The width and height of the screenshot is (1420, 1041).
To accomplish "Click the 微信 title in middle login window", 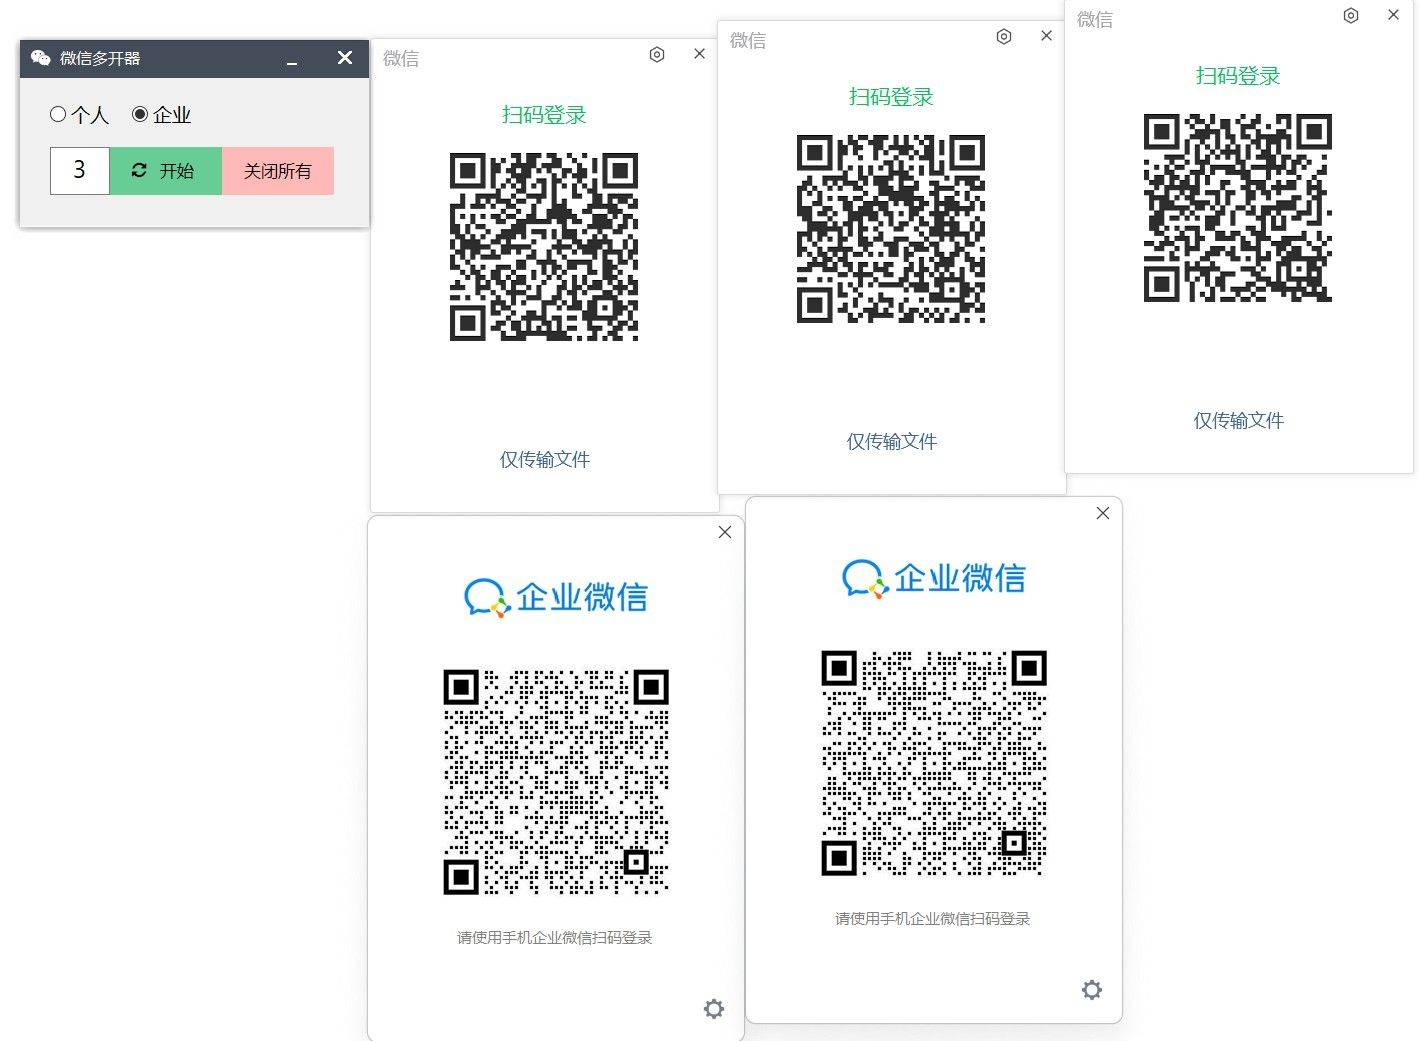I will click(x=748, y=41).
